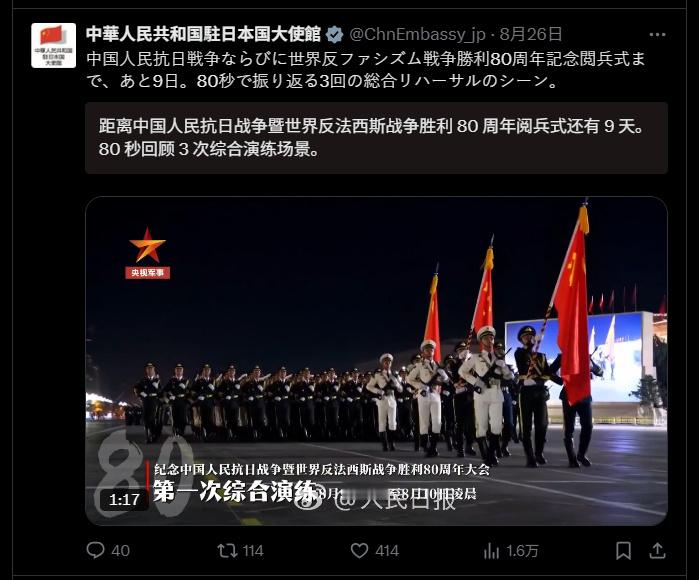699x580 pixels.
Task: Like the post with heart icon
Action: [x=359, y=551]
